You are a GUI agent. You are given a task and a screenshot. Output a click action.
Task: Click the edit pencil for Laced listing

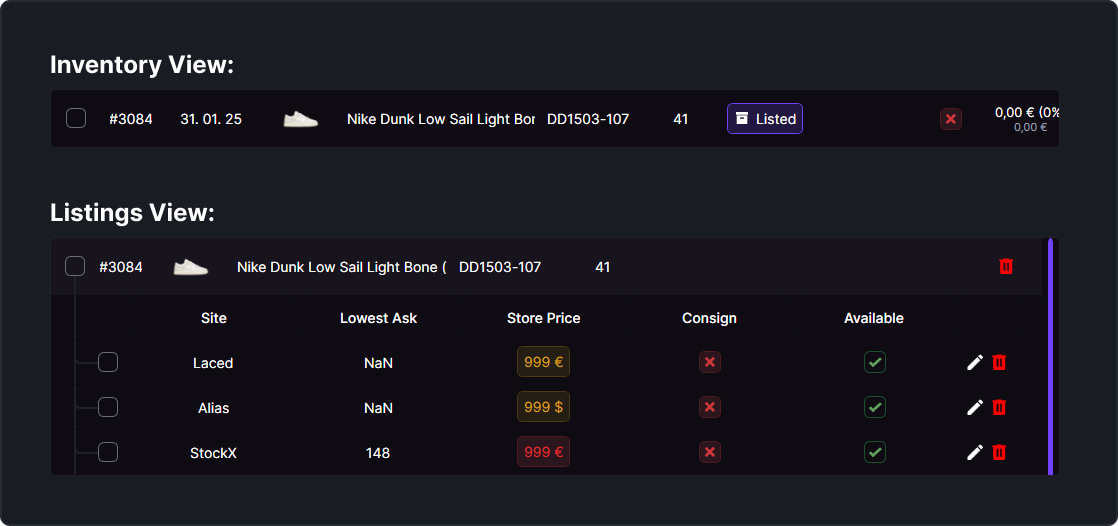(975, 362)
